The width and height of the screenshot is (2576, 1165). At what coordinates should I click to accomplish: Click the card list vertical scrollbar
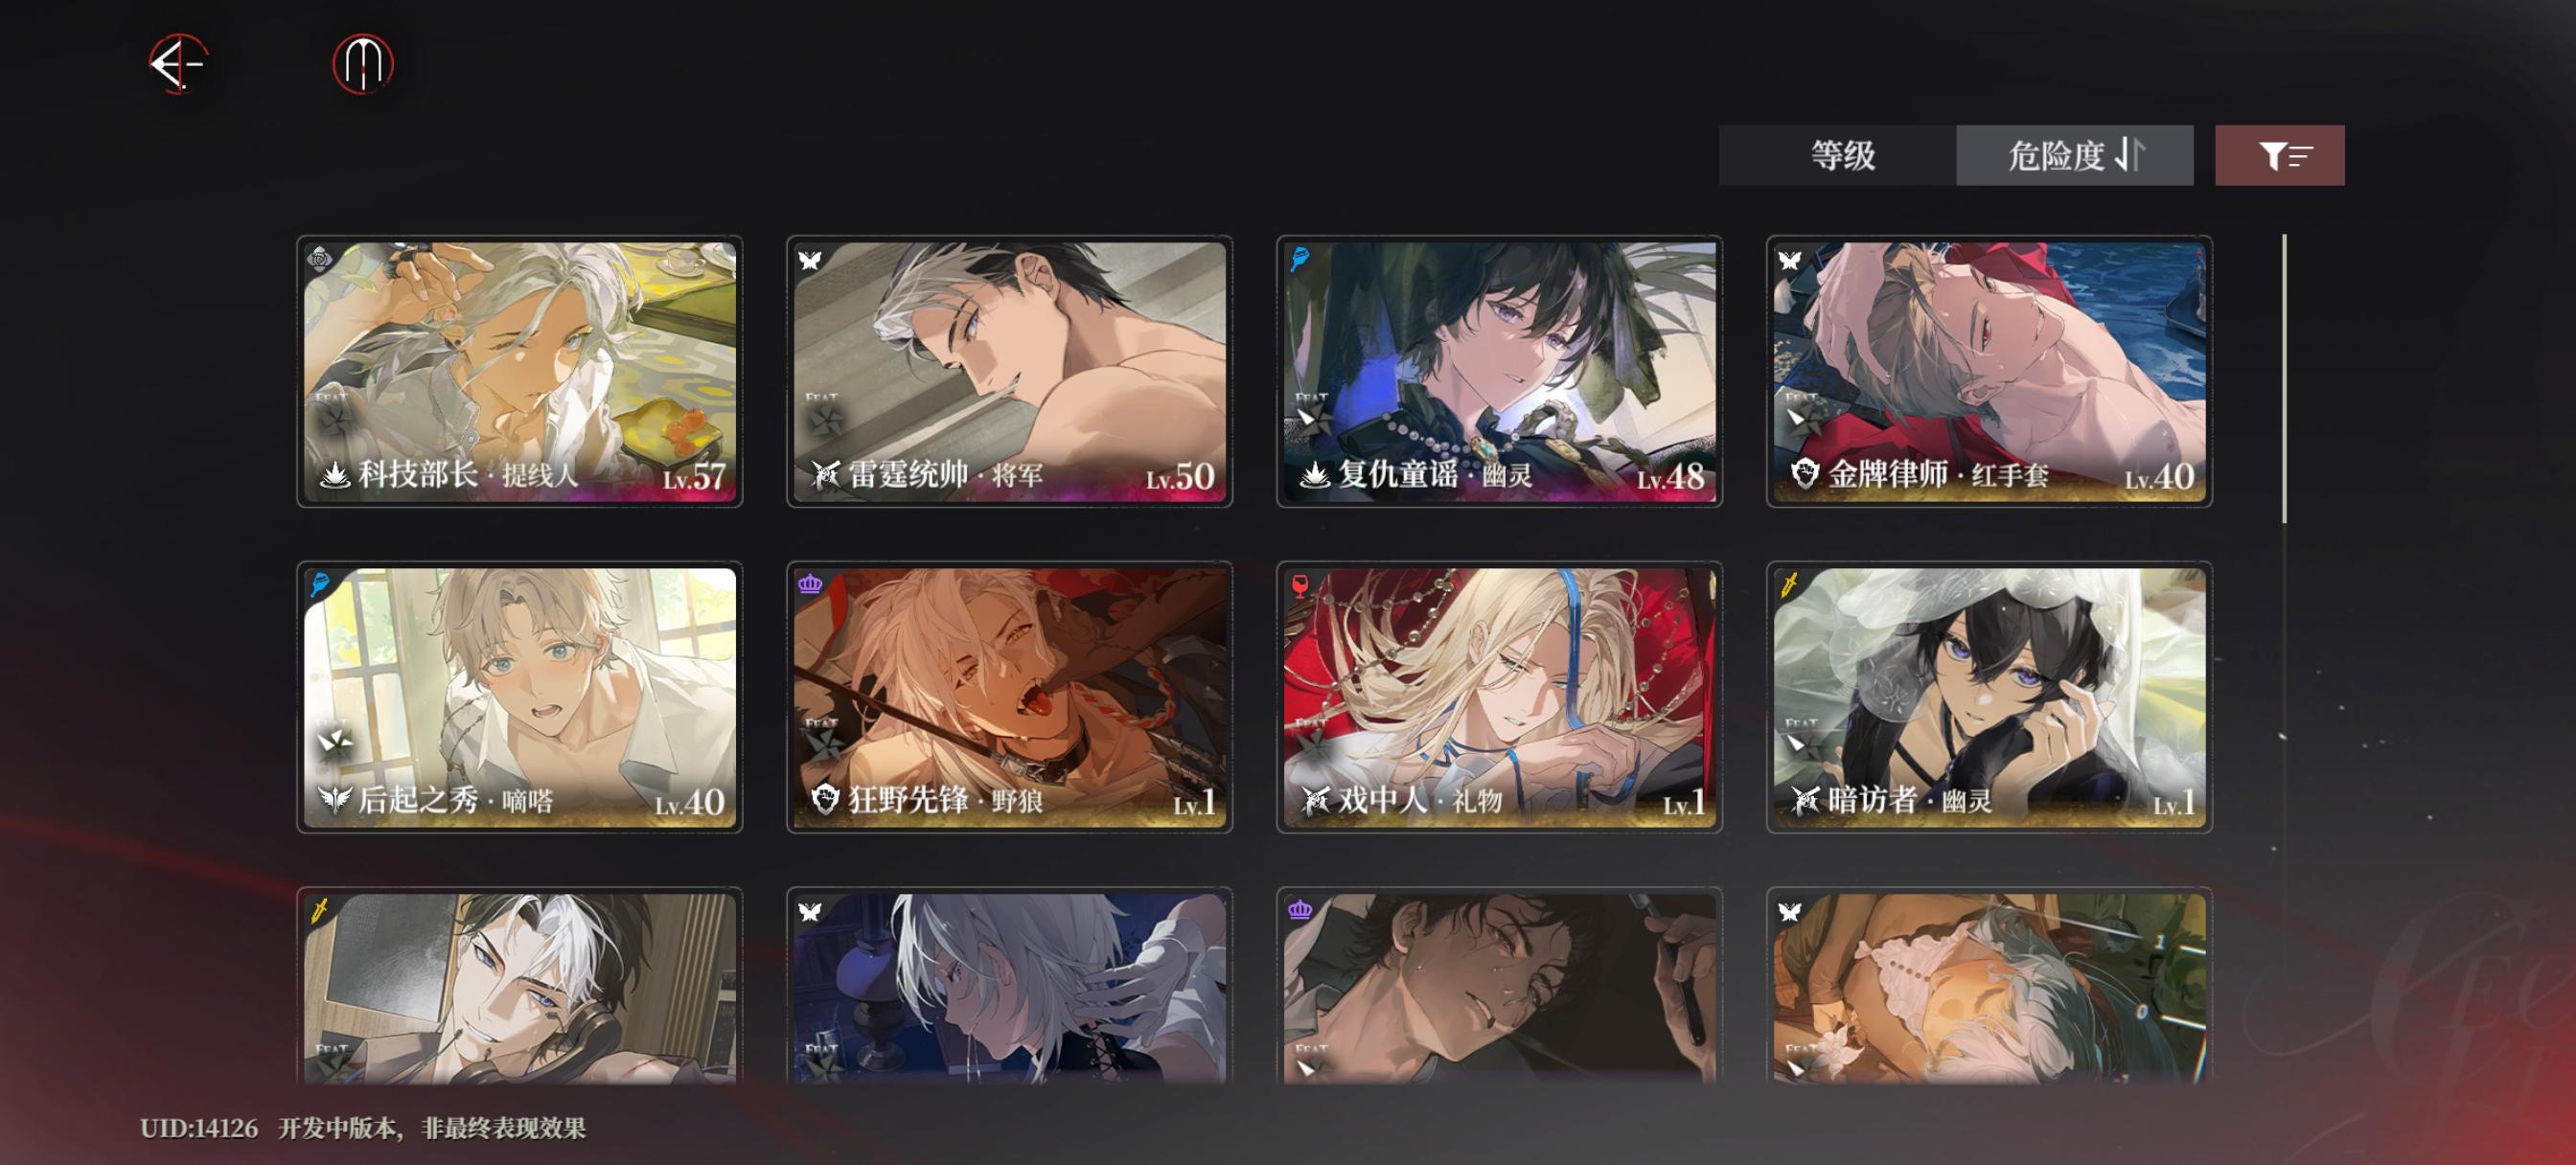click(2284, 378)
